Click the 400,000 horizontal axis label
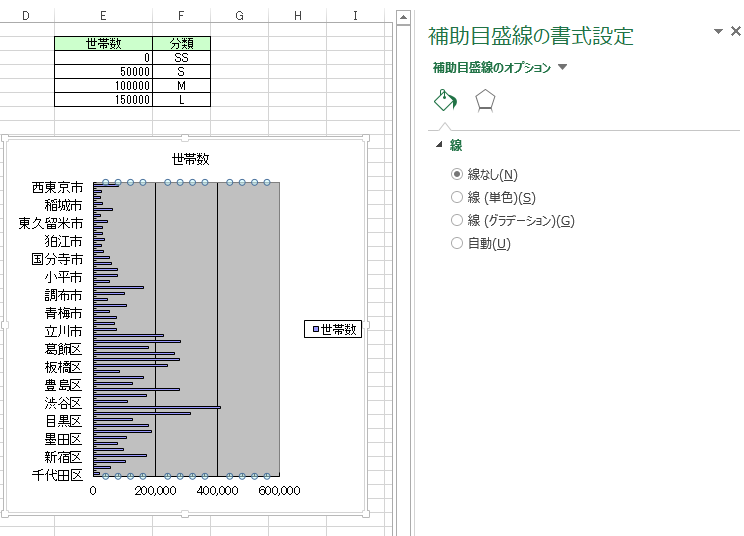Image resolution: width=744 pixels, height=536 pixels. tap(217, 491)
